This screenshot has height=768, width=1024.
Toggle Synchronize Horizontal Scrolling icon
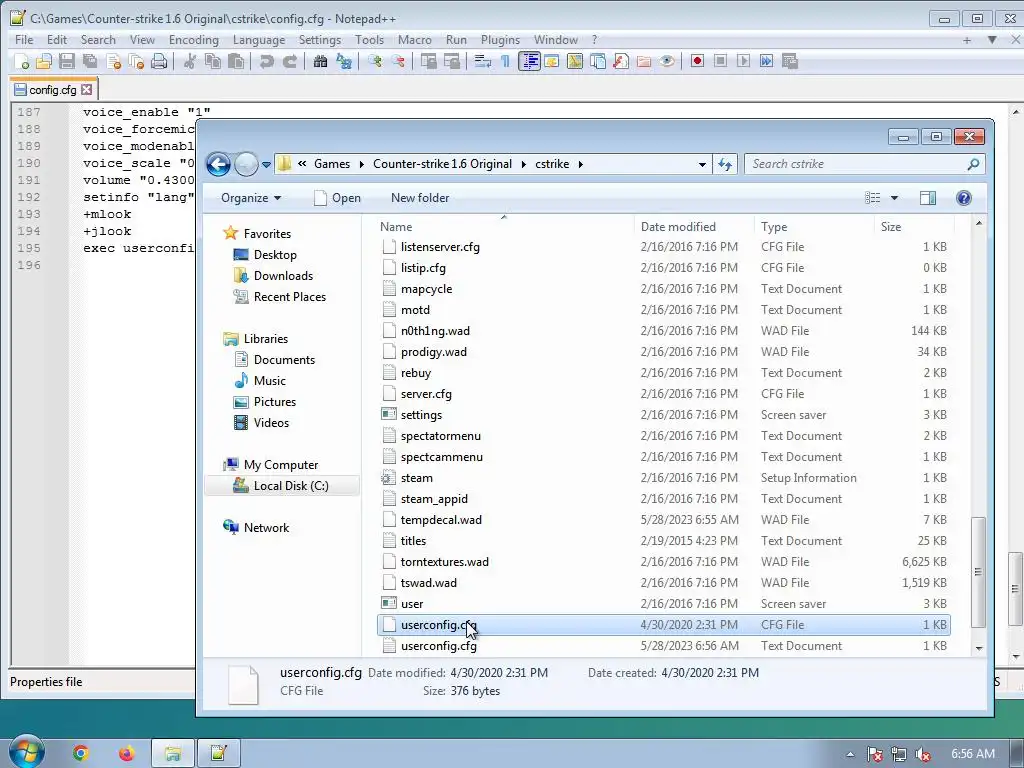point(452,61)
